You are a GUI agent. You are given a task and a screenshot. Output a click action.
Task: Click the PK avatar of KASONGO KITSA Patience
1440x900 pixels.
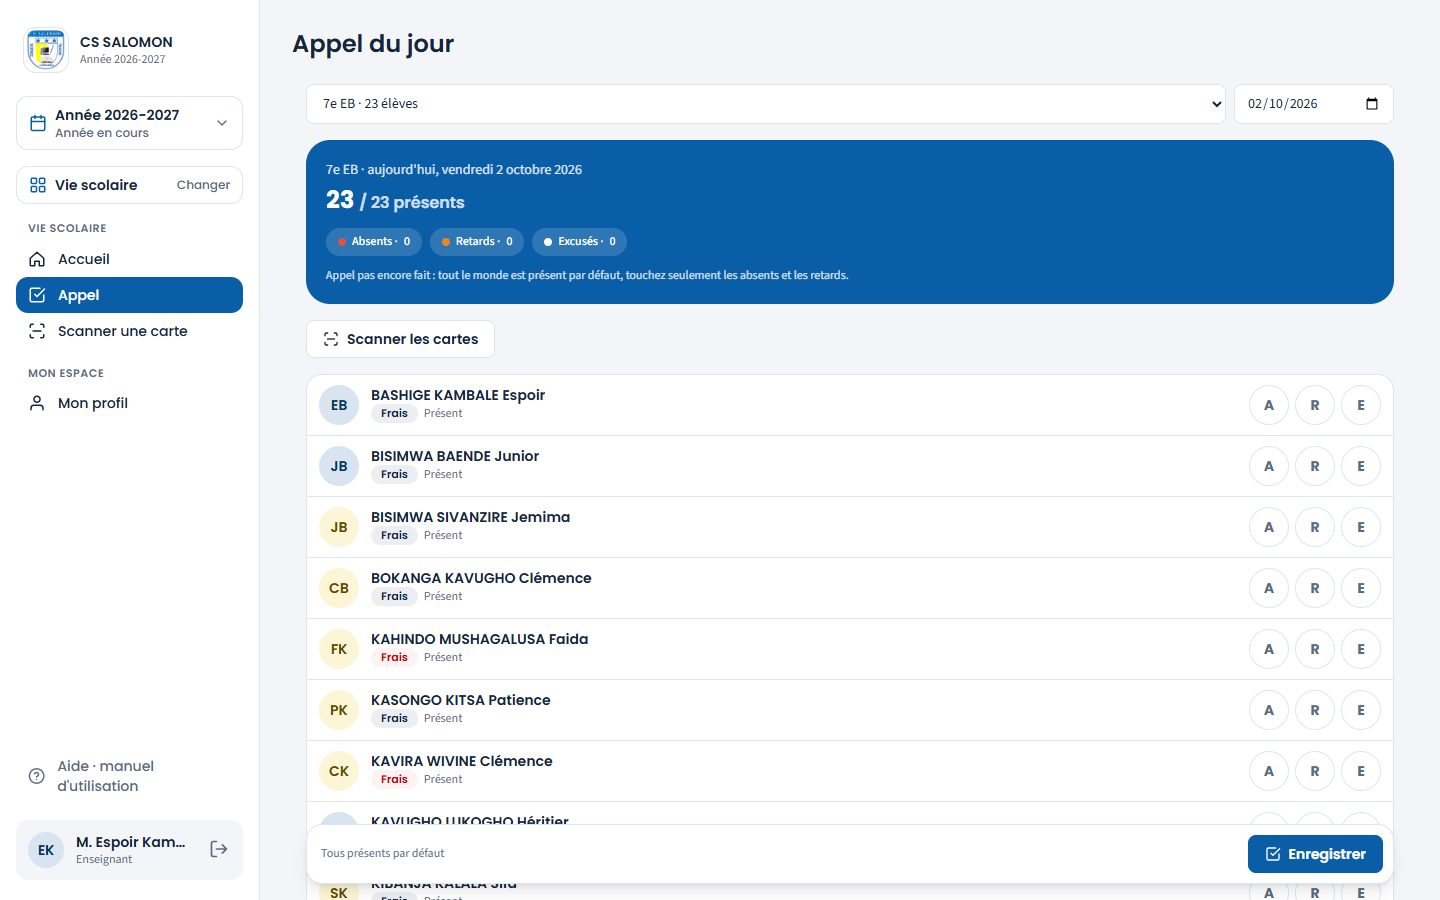339,710
